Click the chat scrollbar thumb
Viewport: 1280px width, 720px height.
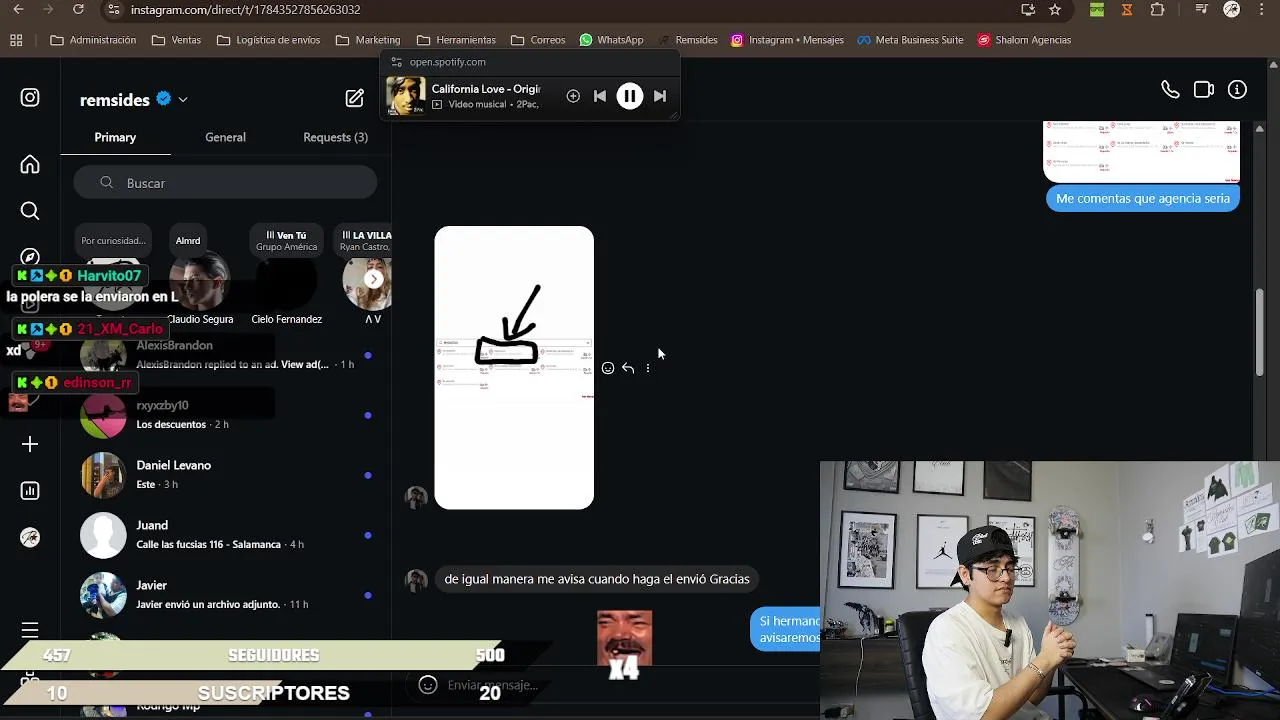(1260, 333)
